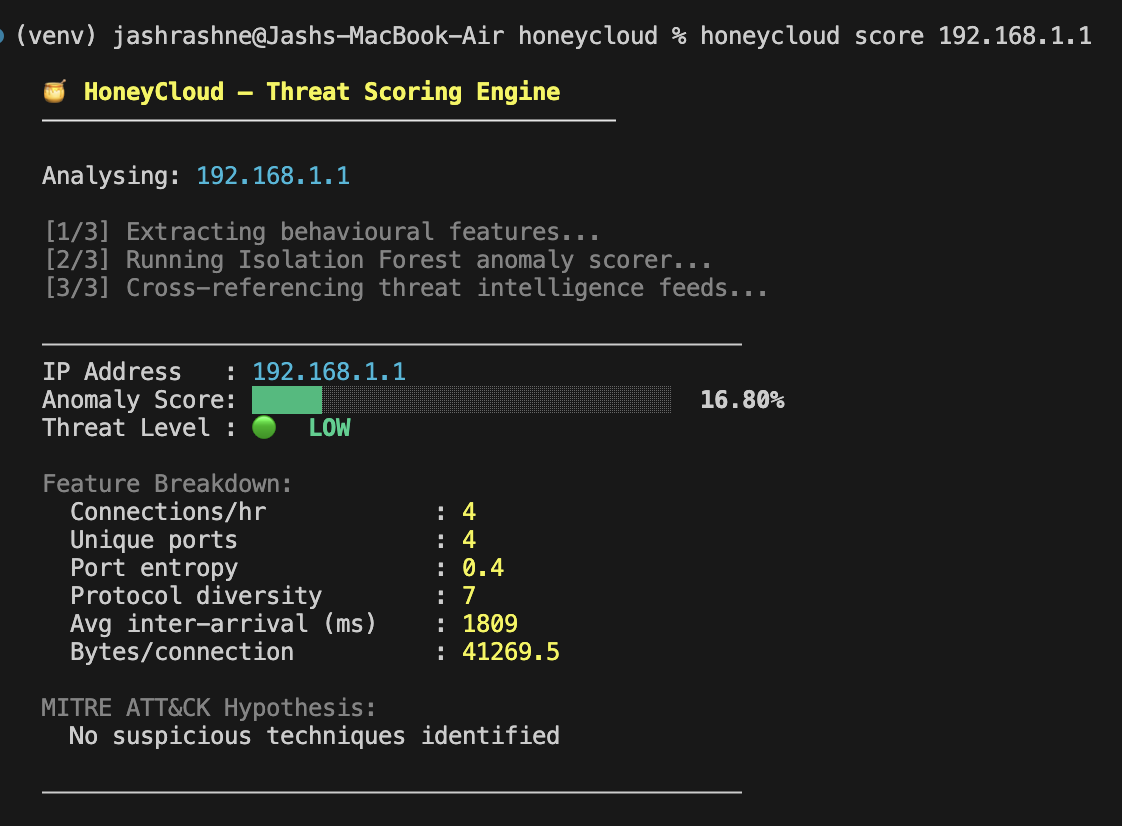Click 'No suspicious techniques identified' line

coord(315,736)
